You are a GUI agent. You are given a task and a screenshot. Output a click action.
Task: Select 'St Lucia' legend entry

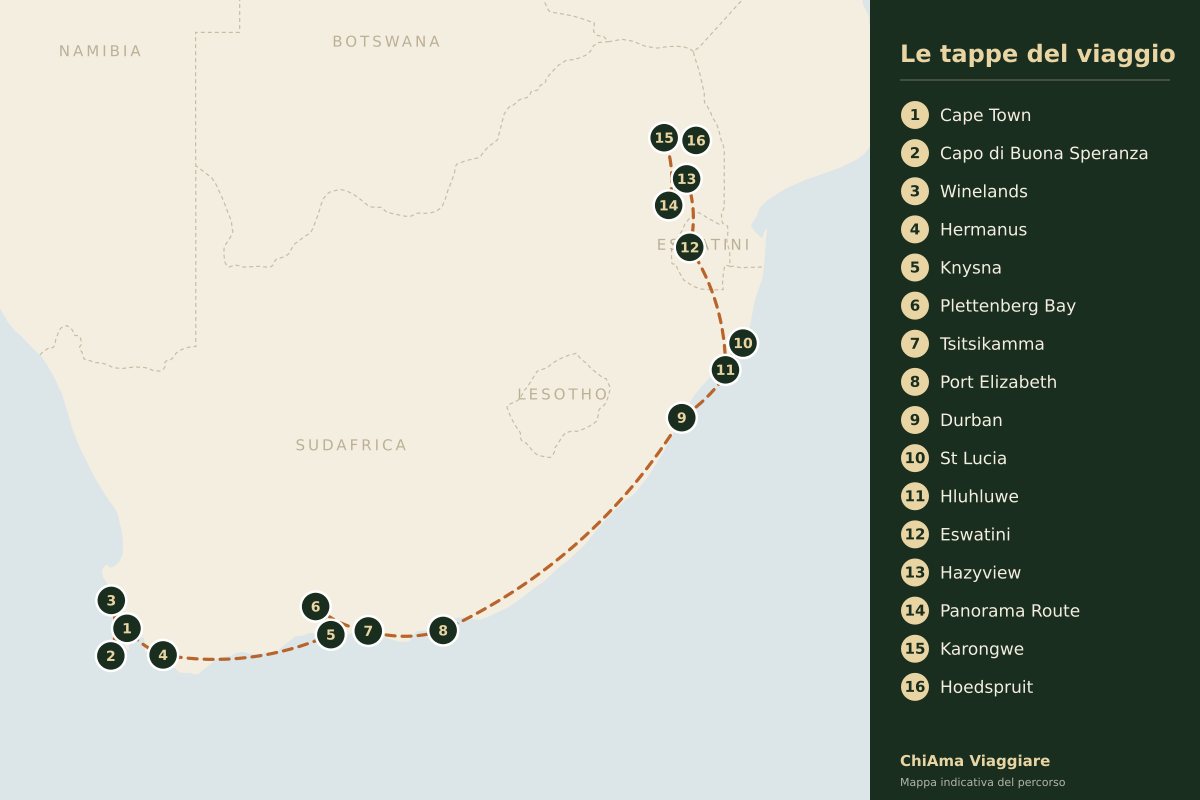[973, 458]
